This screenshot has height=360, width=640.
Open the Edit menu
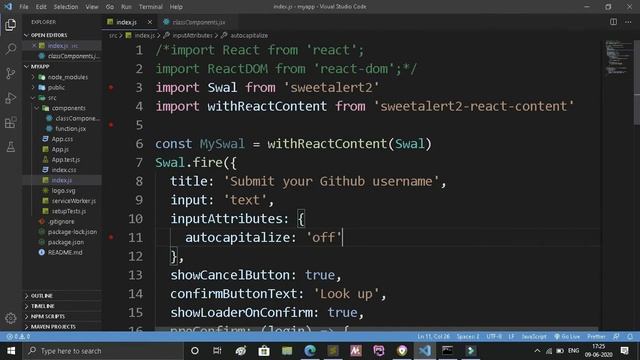(41, 7)
